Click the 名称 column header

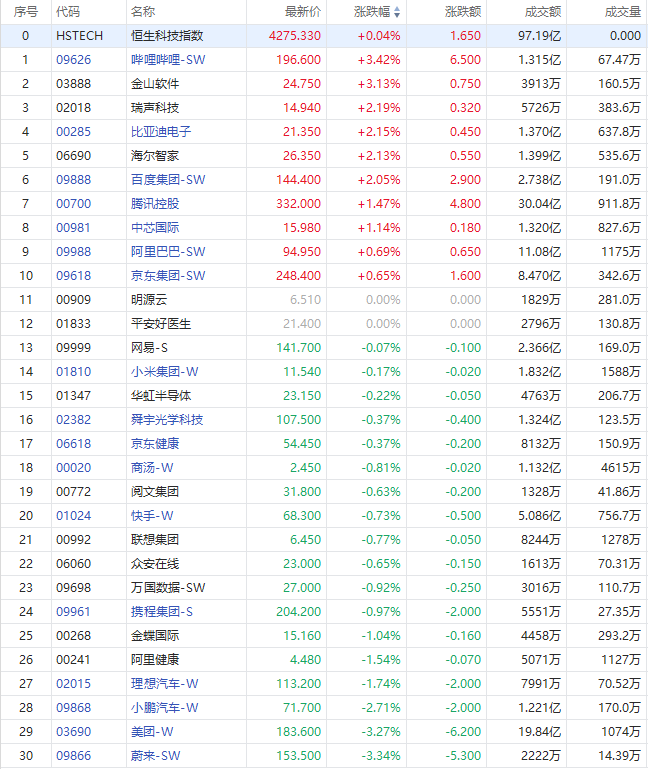(143, 12)
